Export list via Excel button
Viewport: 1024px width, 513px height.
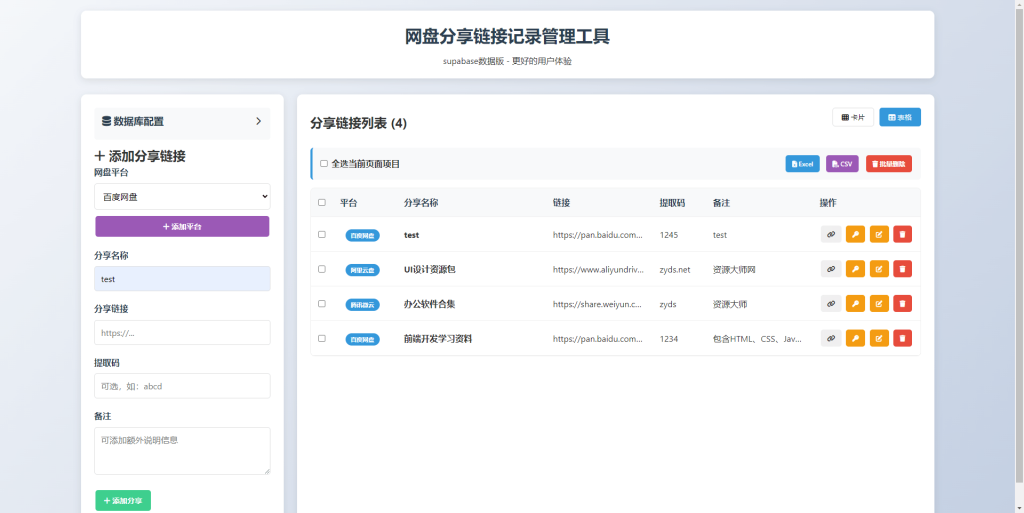point(802,164)
